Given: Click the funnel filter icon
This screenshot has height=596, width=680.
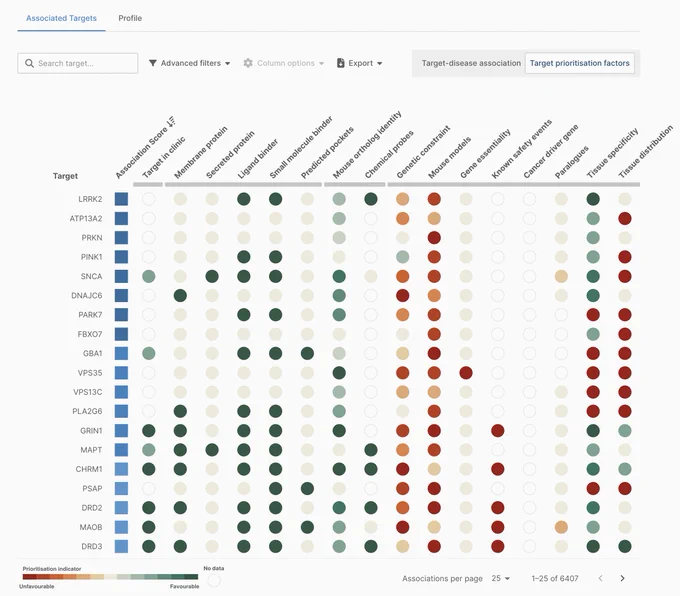Looking at the screenshot, I should click(153, 63).
